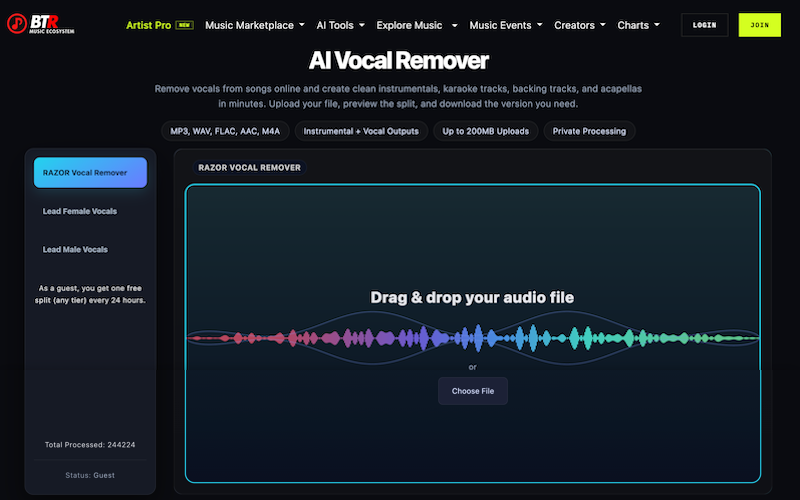Open the Artist Pro link
This screenshot has width=800, height=500.
coord(148,25)
